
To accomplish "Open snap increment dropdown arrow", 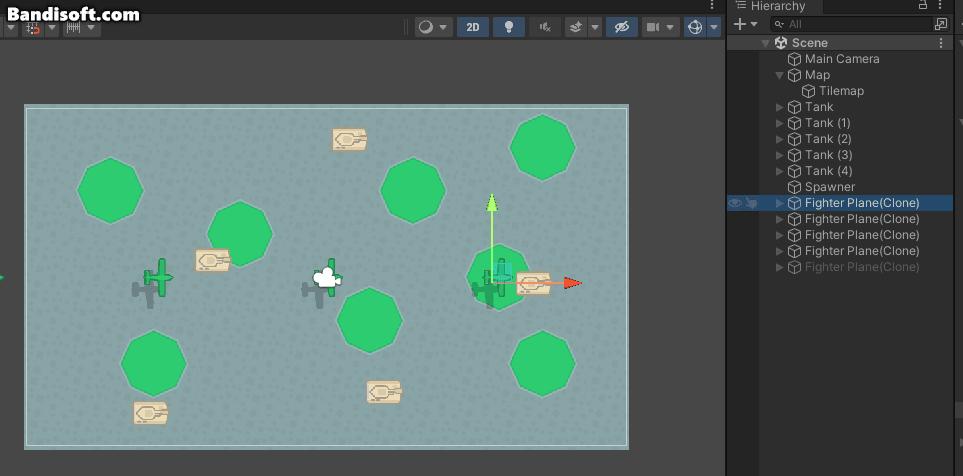I will 92,28.
